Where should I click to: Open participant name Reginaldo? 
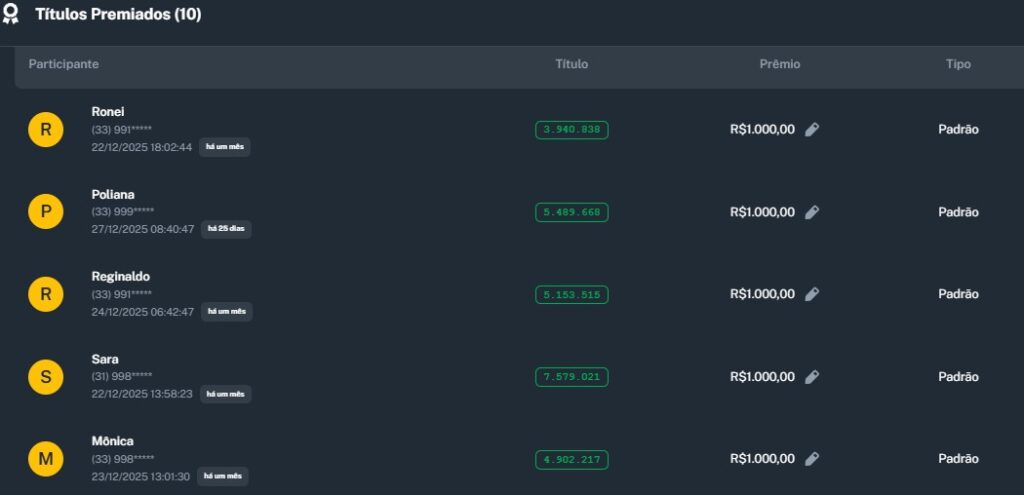point(120,276)
